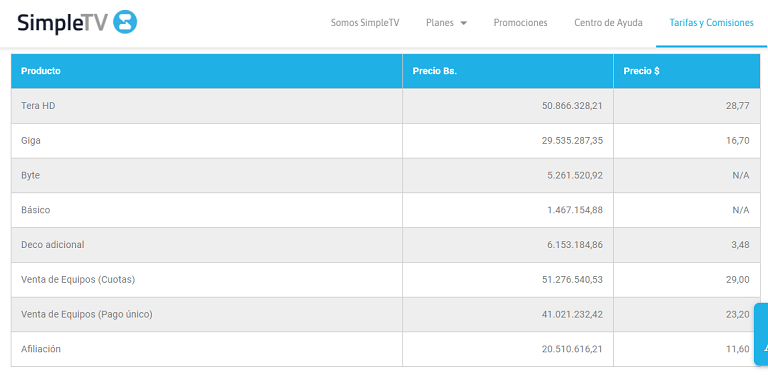Select the Tera HD product row
768x375 pixels.
[385, 106]
